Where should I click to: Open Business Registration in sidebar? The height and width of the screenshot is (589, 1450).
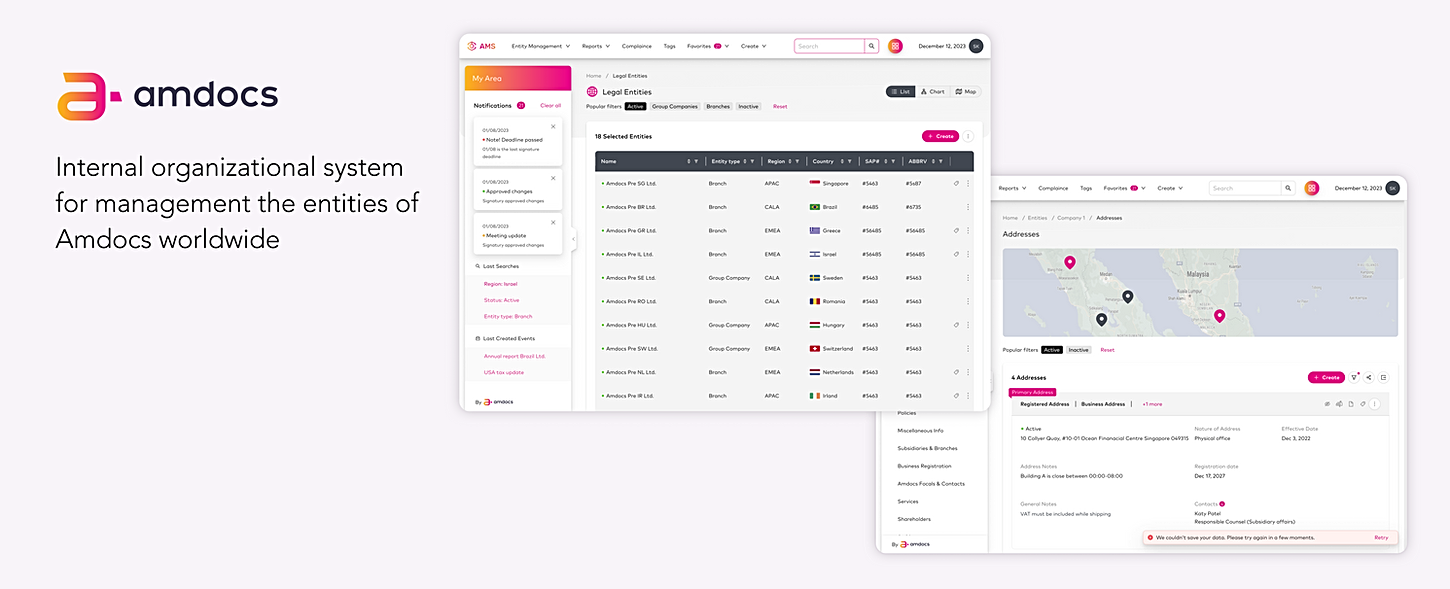[x=924, y=466]
